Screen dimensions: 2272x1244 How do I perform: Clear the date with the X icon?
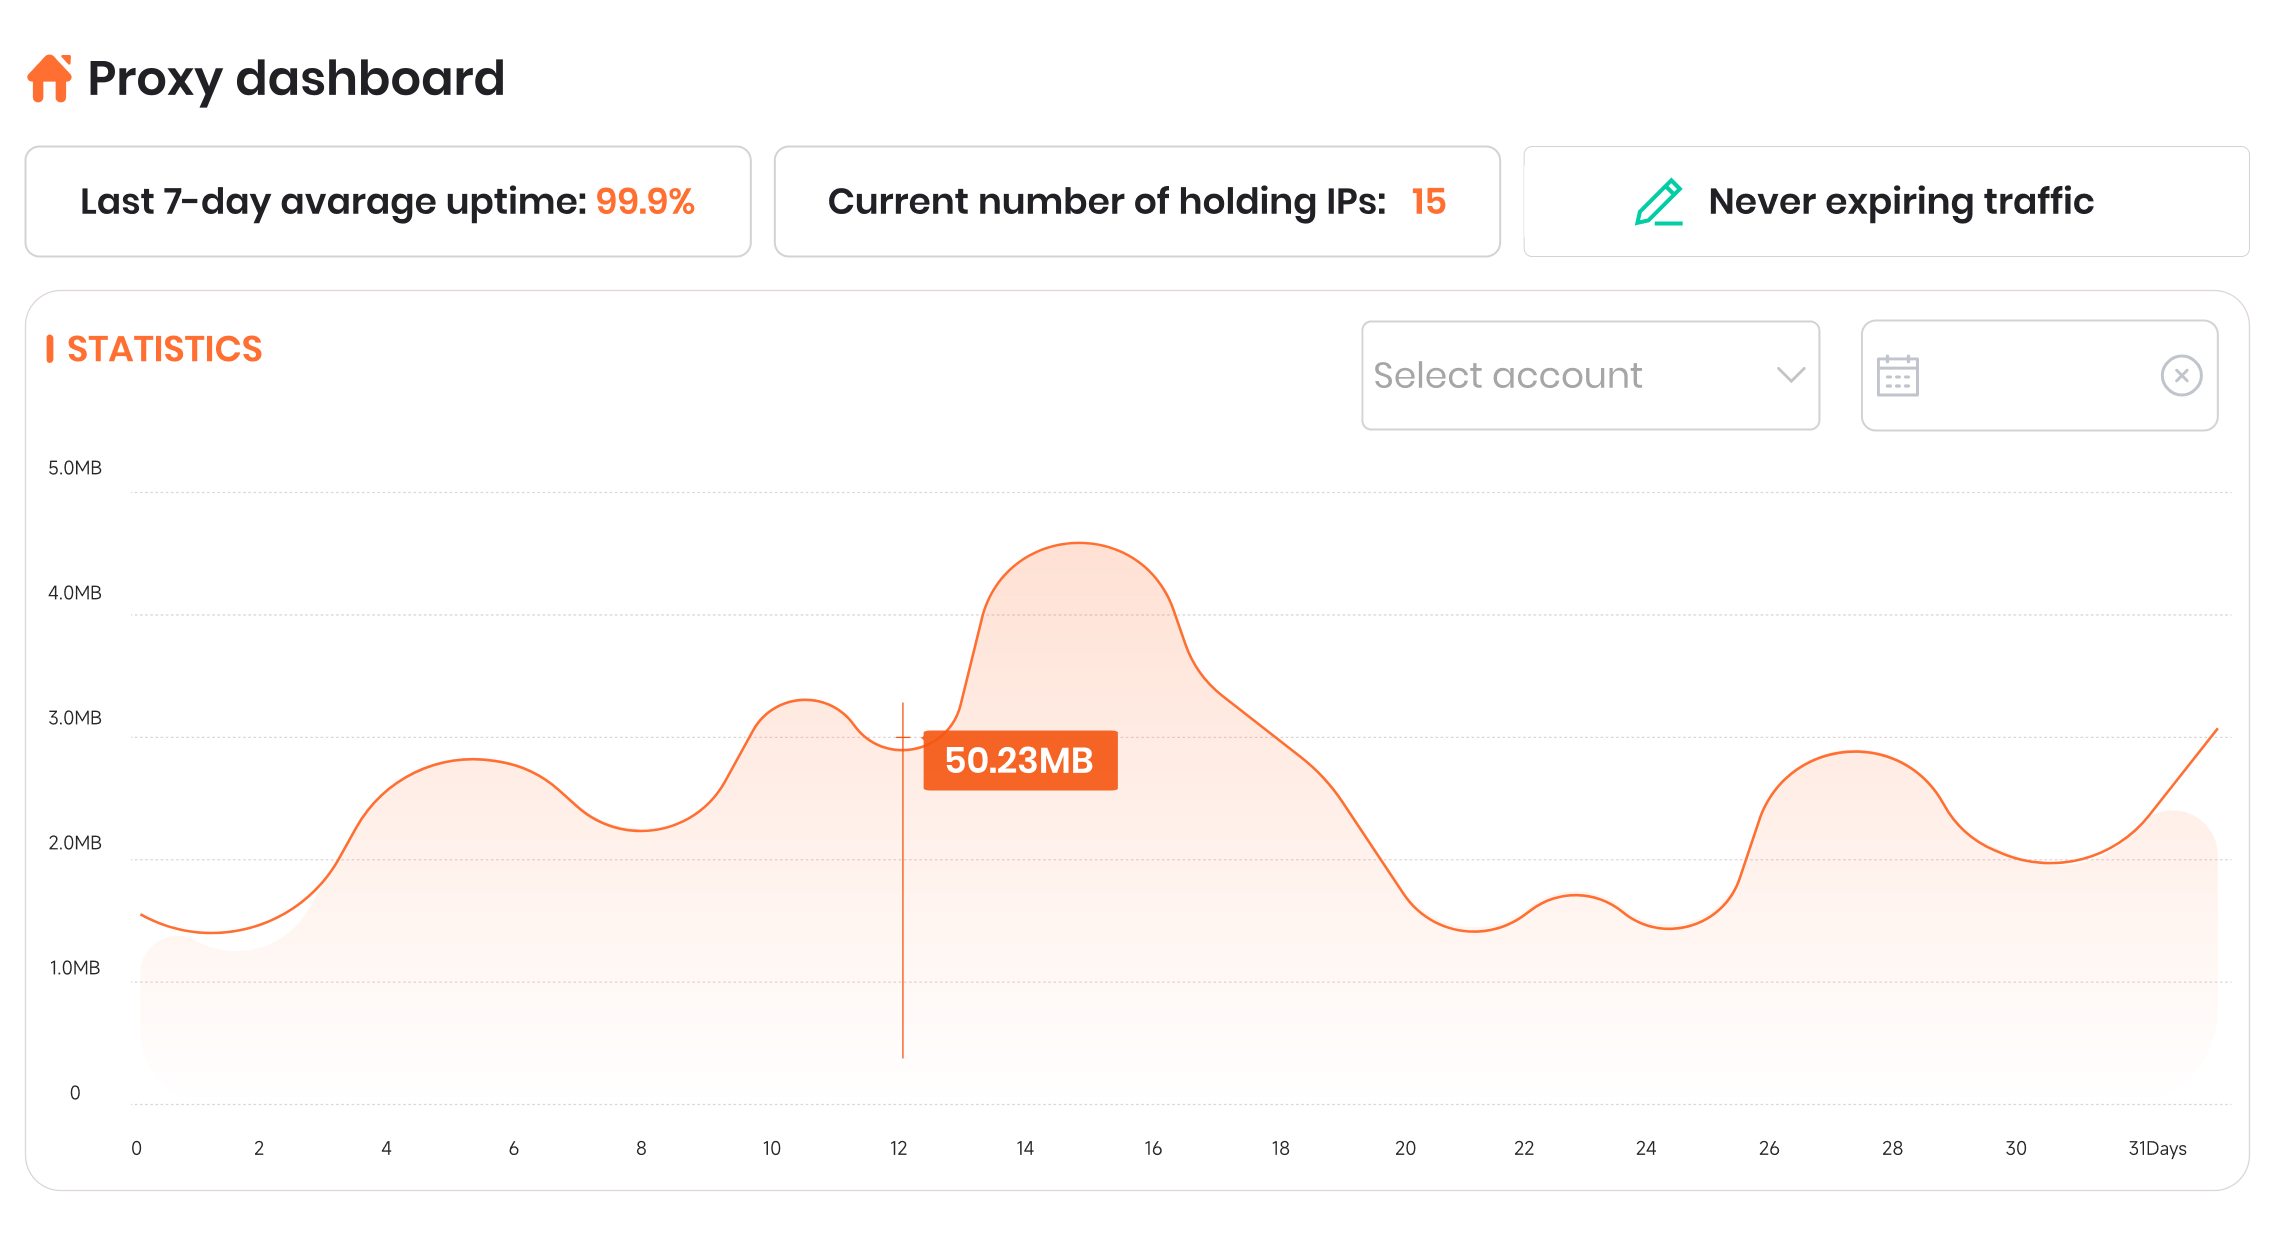pyautogui.click(x=2181, y=376)
